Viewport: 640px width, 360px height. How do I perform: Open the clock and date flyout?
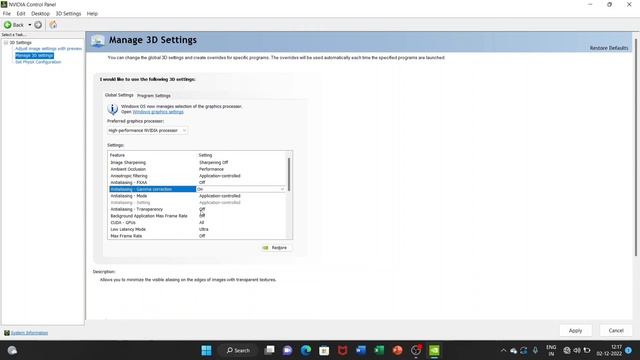click(609, 350)
